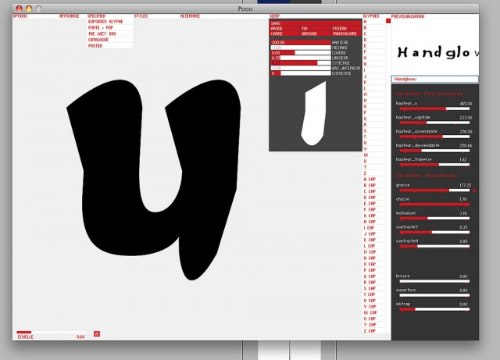Adjust the contrasteV slider
Viewport: 500px width, 360px height.
(x=434, y=232)
